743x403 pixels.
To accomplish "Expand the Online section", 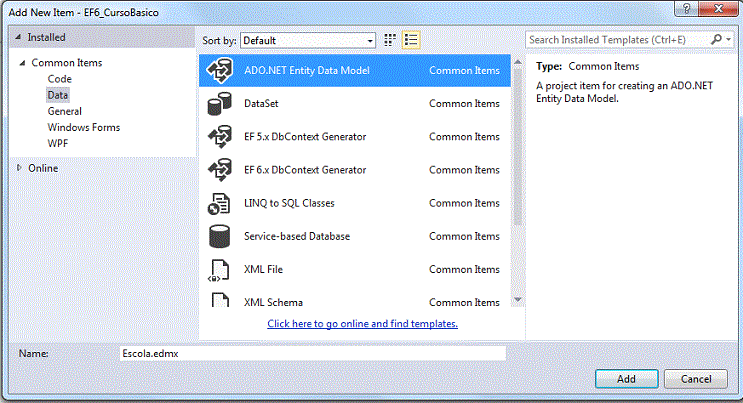I will 19,168.
